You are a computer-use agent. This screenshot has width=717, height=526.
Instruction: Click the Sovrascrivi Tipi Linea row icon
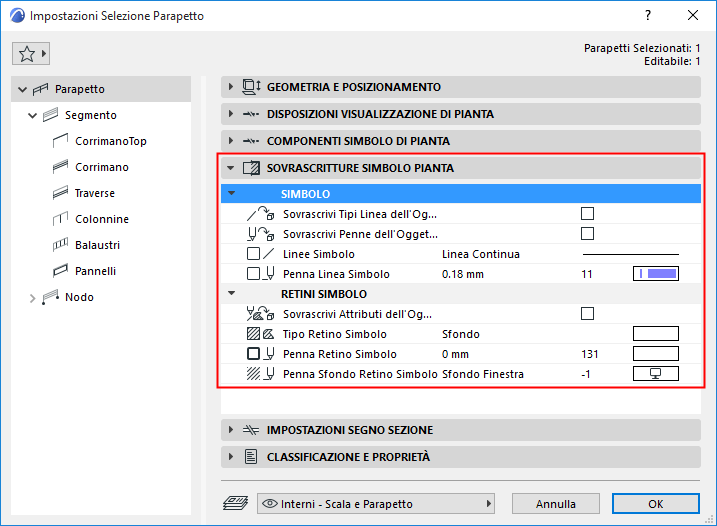[260, 214]
